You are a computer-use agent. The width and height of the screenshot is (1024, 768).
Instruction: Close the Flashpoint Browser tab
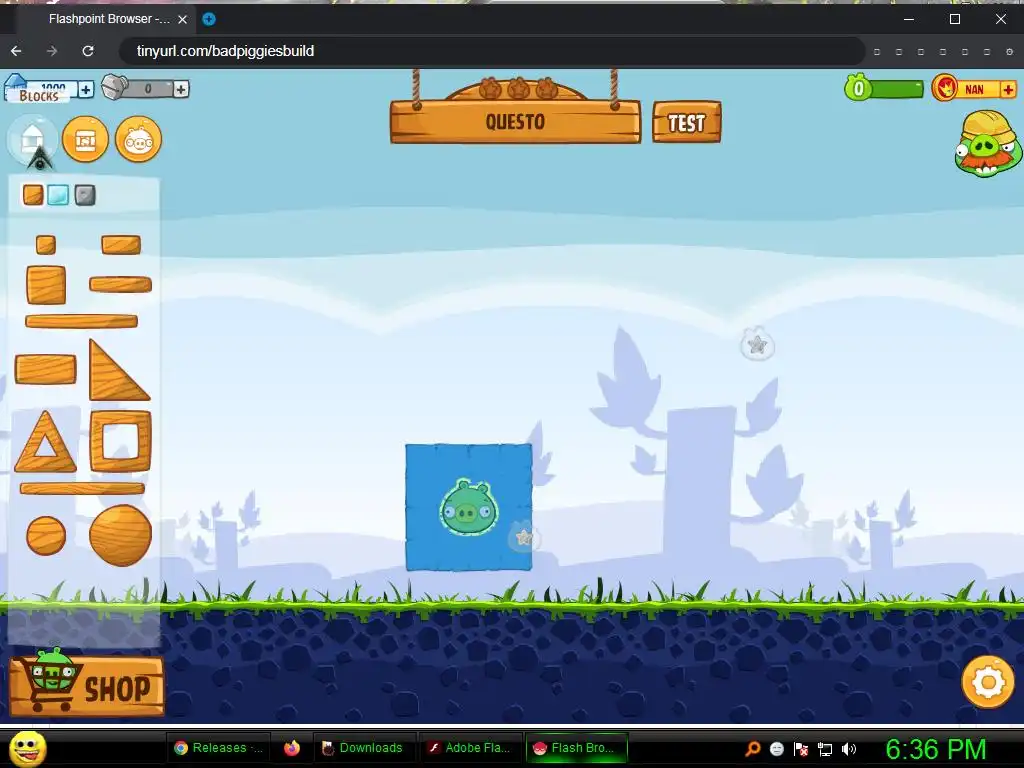tap(183, 19)
